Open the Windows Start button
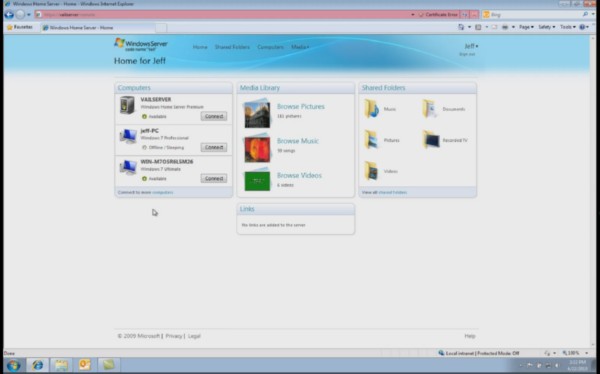Image resolution: width=600 pixels, height=374 pixels. pyautogui.click(x=13, y=365)
